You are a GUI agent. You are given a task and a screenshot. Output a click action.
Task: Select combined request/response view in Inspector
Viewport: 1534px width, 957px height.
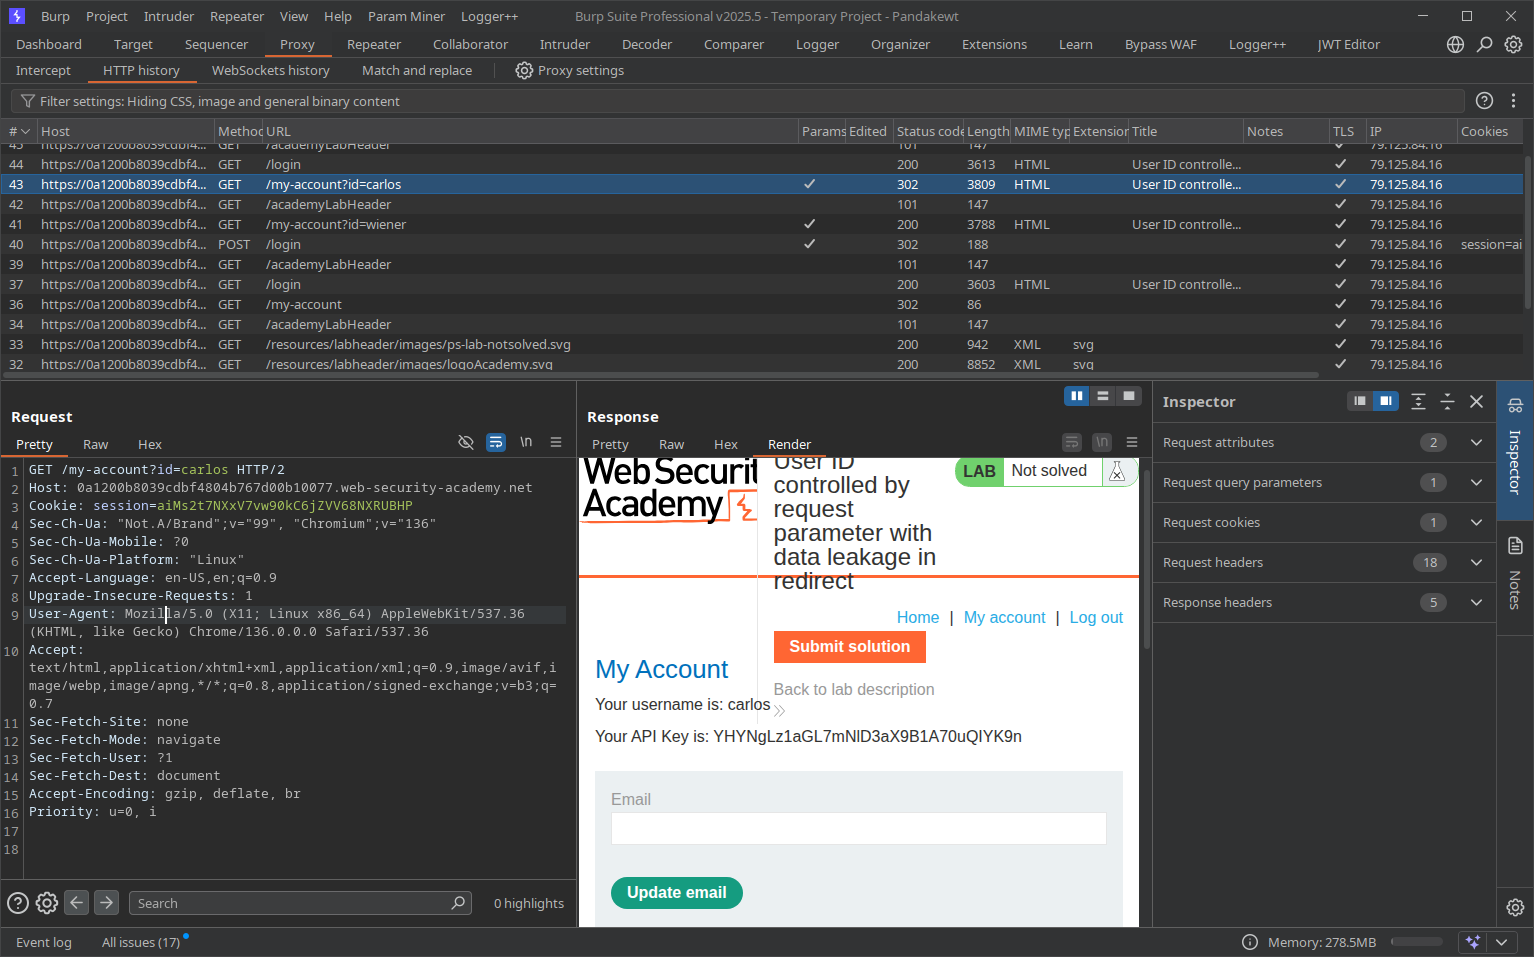point(1386,400)
